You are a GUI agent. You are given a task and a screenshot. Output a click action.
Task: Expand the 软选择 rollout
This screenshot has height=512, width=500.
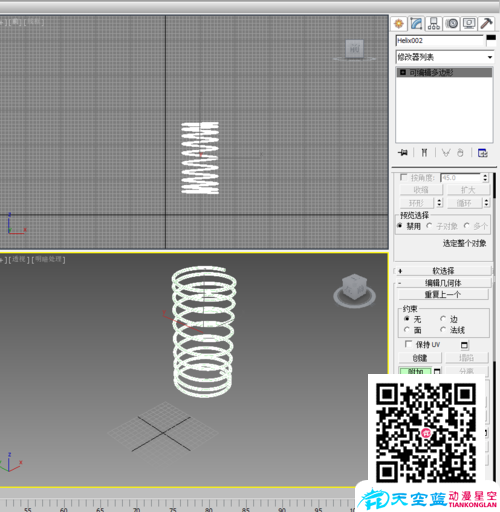pyautogui.click(x=443, y=271)
